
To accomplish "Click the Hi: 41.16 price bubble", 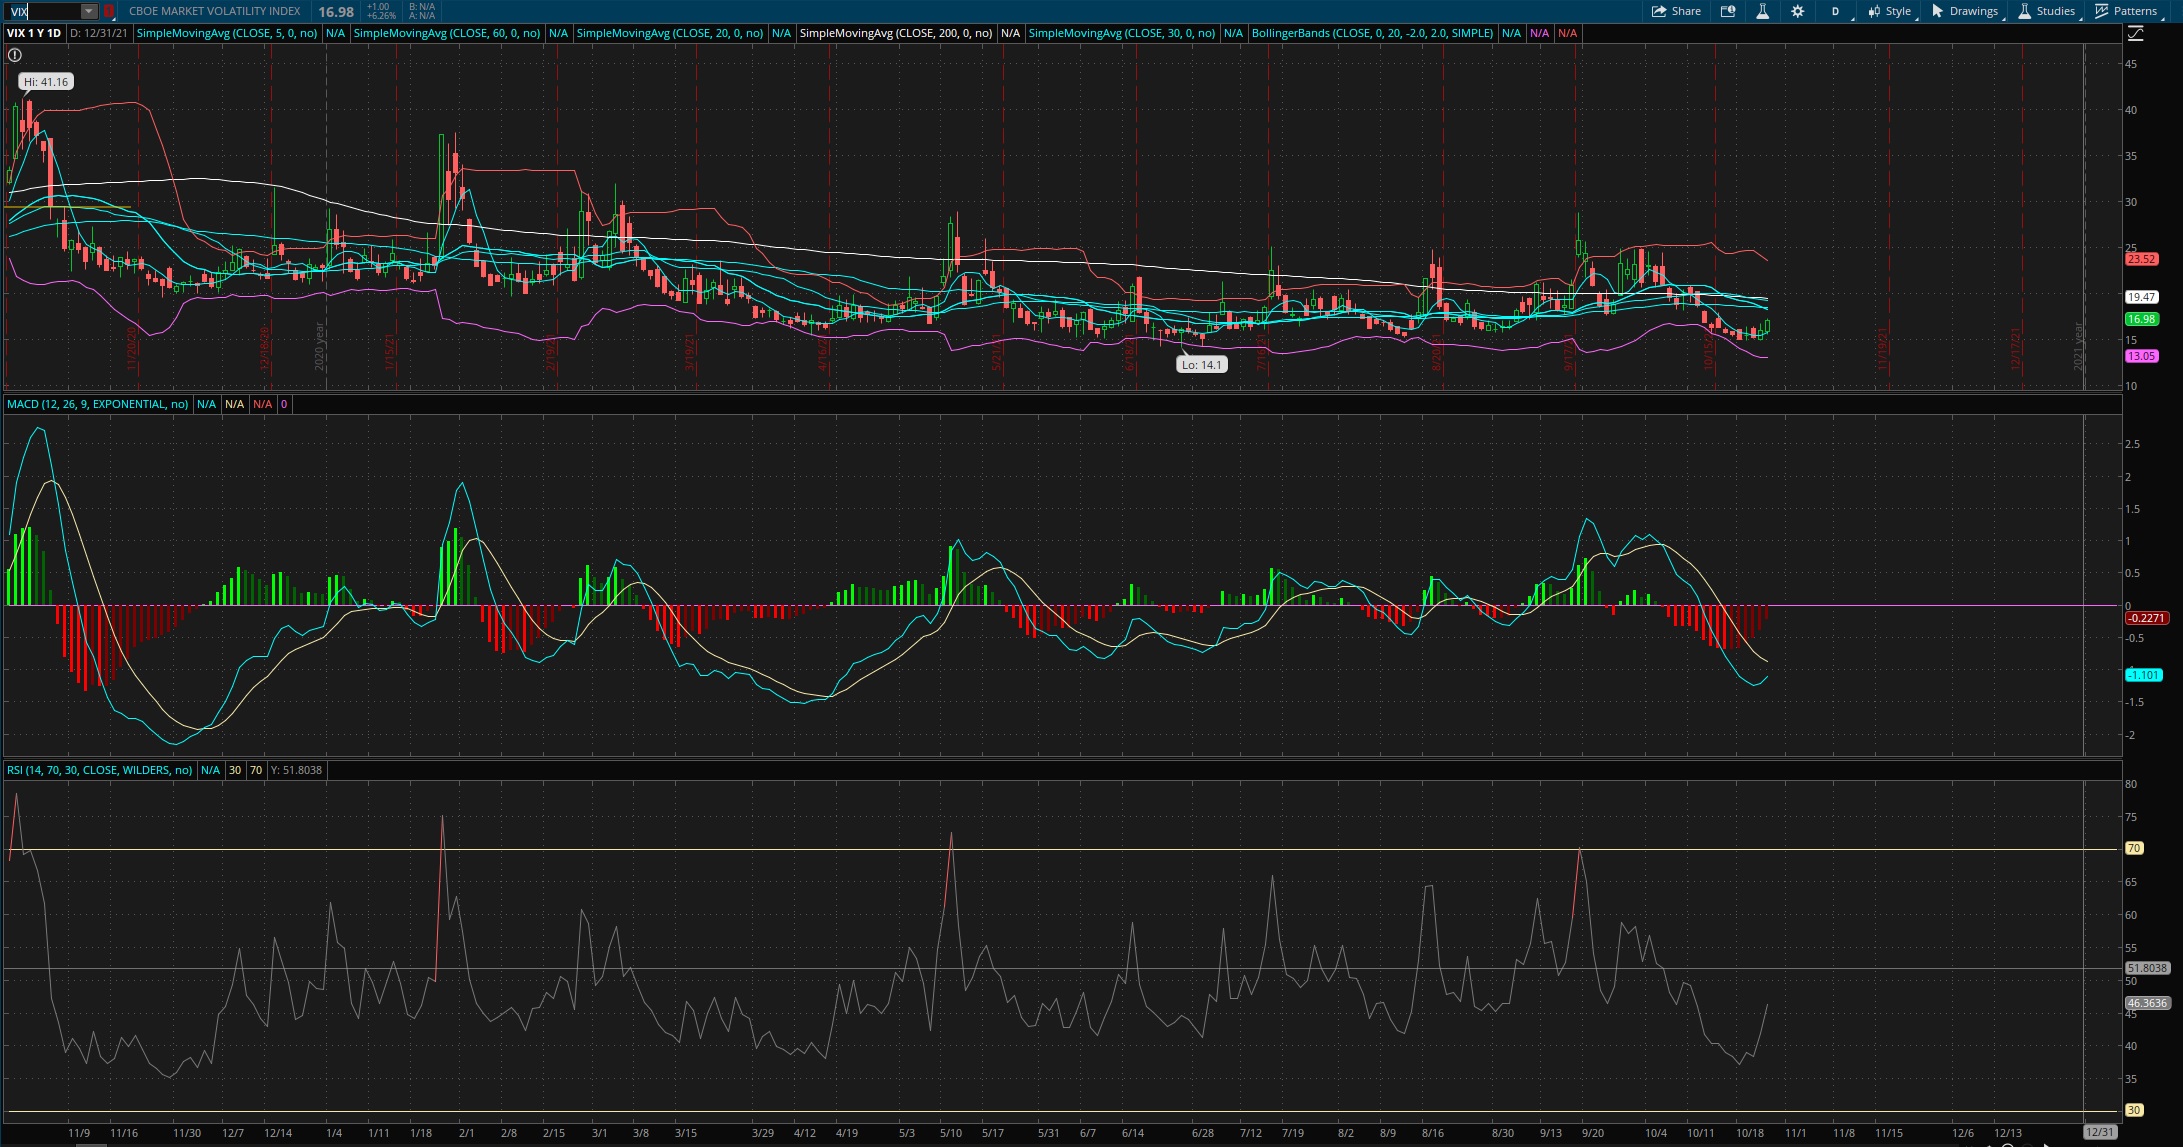I will pyautogui.click(x=46, y=82).
